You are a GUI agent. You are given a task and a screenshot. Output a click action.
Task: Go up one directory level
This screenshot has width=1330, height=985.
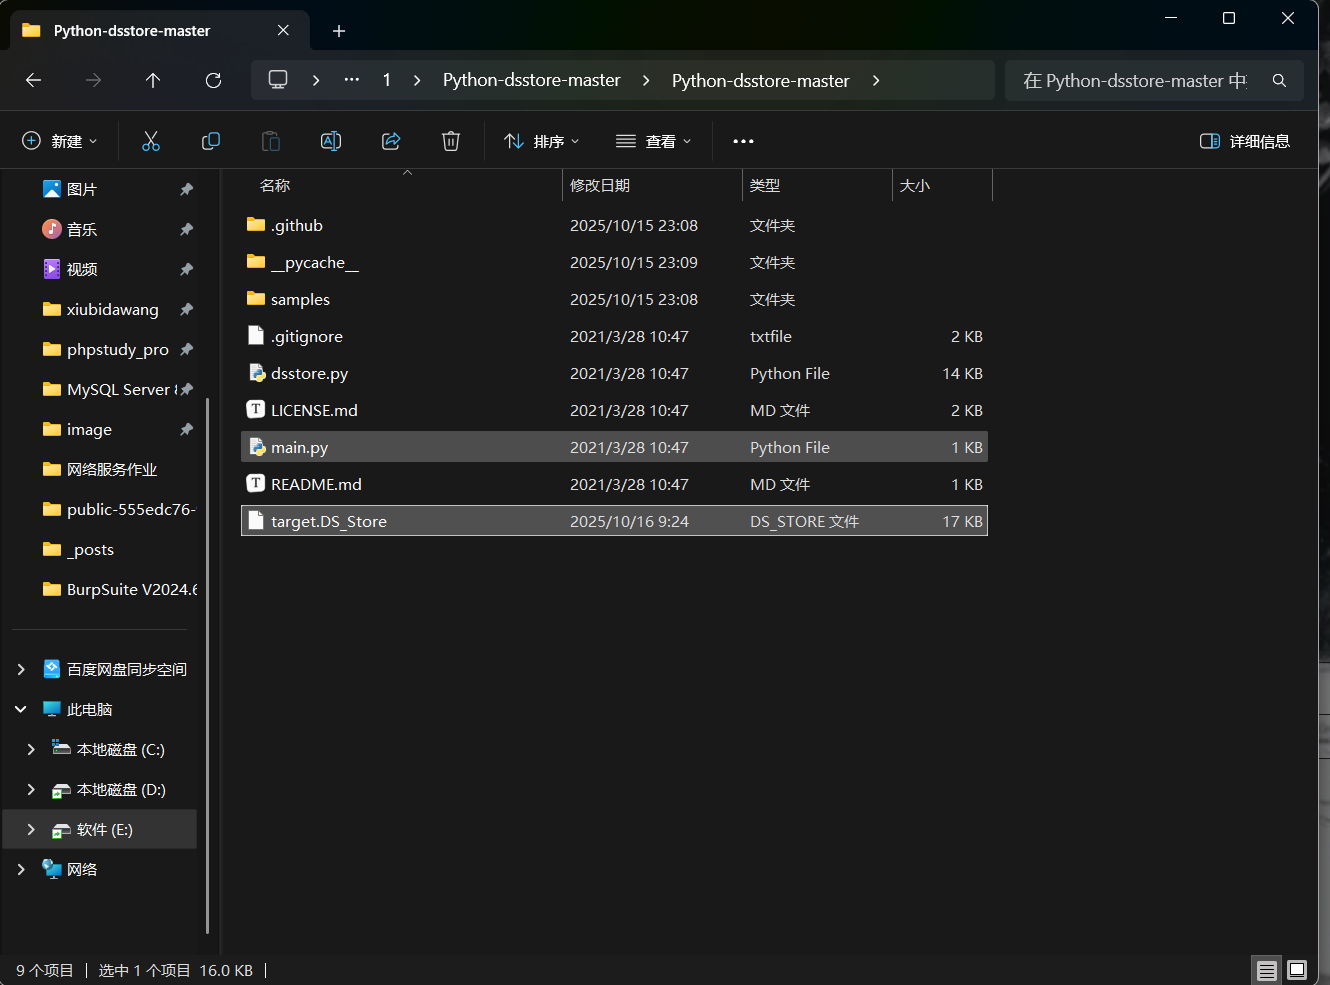click(153, 80)
